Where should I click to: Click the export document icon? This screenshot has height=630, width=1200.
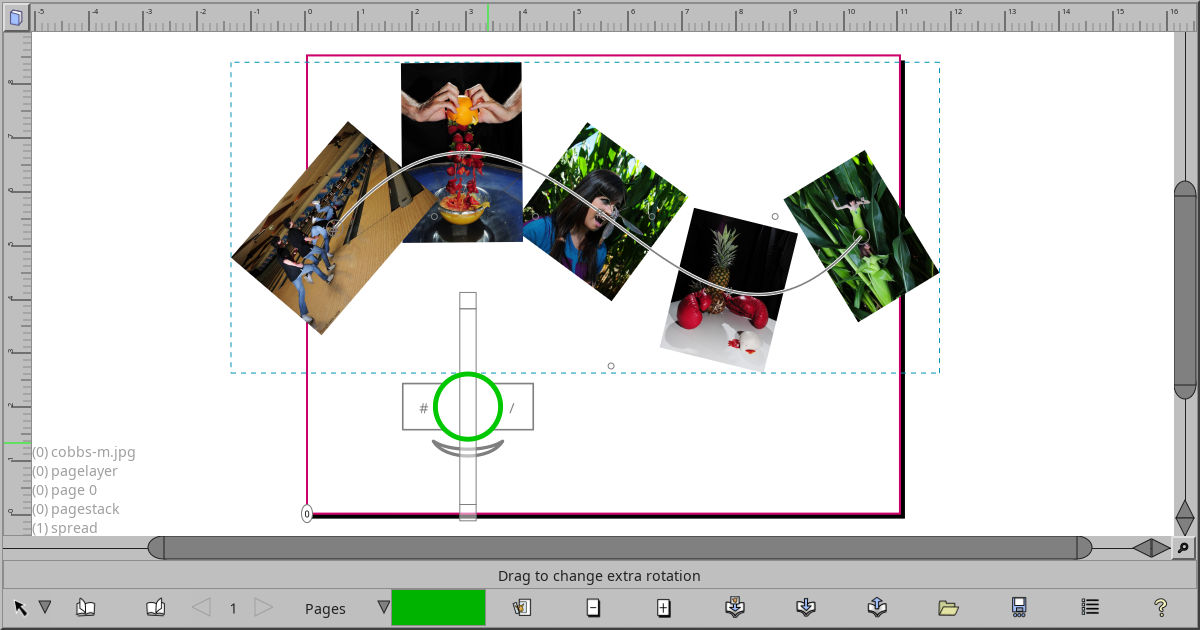877,606
